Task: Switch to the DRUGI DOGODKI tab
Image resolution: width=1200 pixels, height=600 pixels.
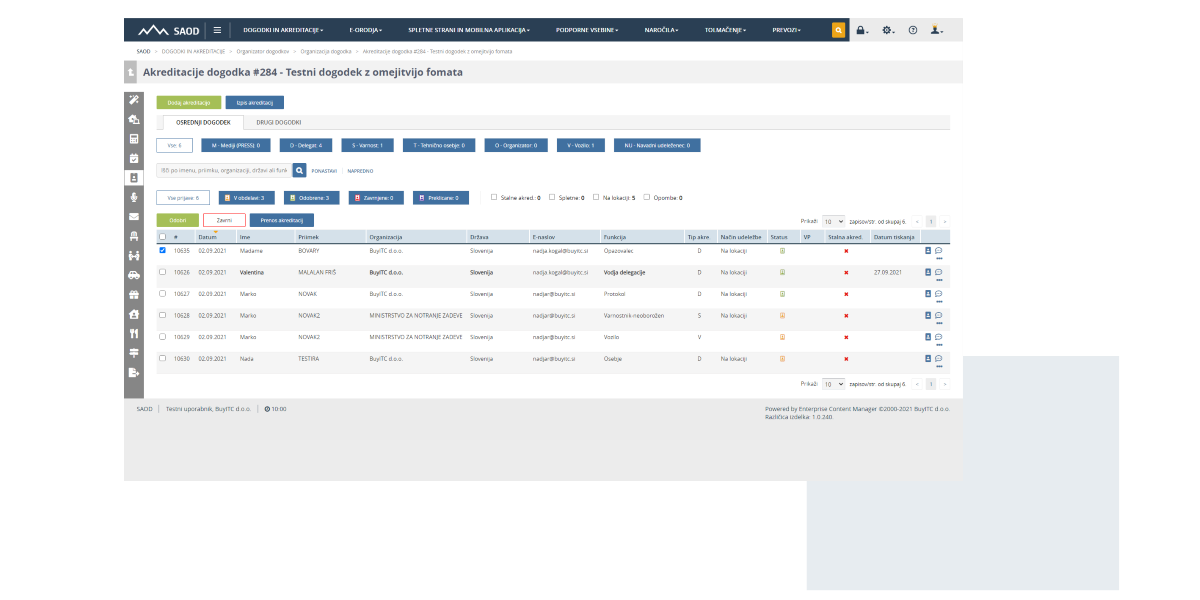Action: click(x=278, y=122)
